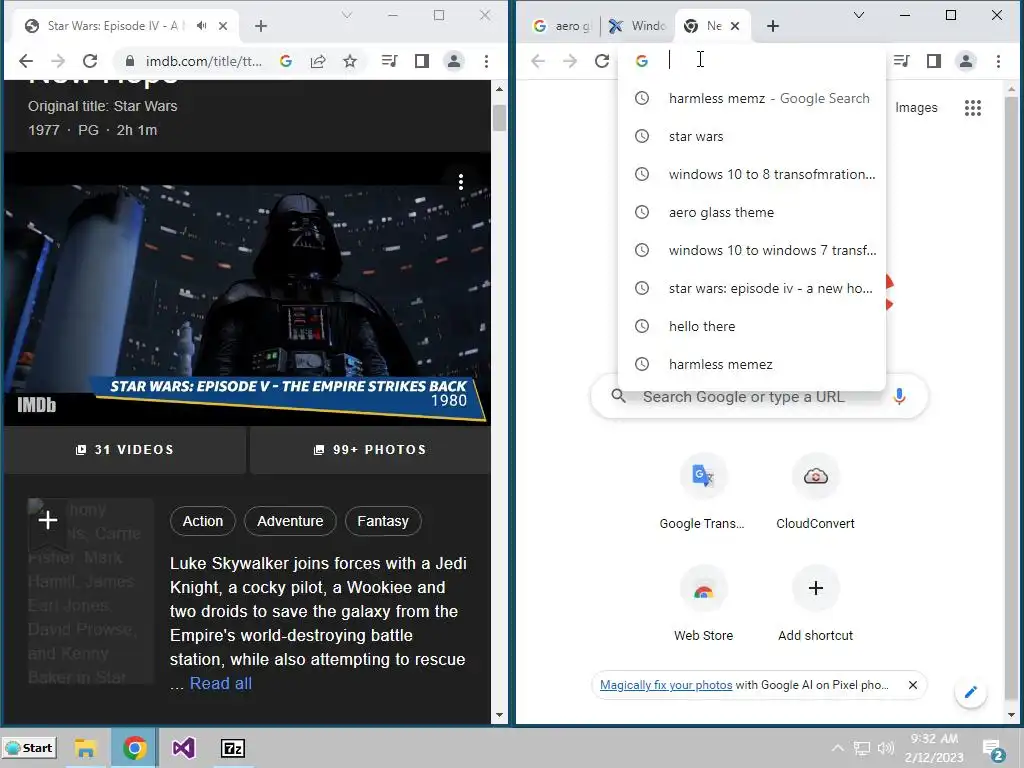Open video options three-dot menu
The height and width of the screenshot is (768, 1024).
coord(461,182)
